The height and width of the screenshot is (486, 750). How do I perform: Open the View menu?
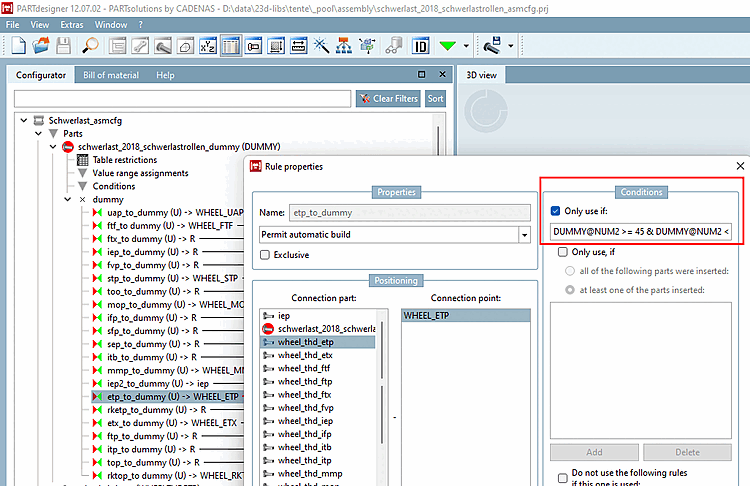click(40, 25)
